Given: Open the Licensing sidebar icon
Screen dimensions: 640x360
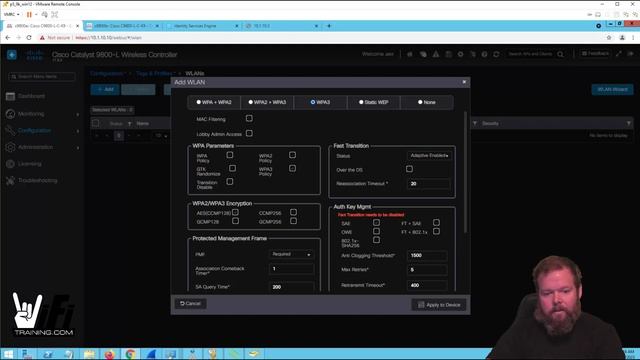Looking at the screenshot, I should point(10,164).
